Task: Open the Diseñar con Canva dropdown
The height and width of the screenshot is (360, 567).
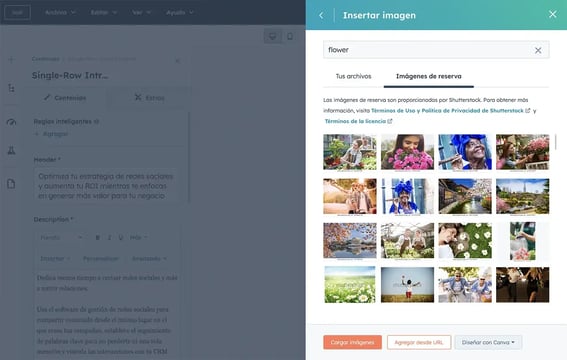Action: tap(488, 342)
